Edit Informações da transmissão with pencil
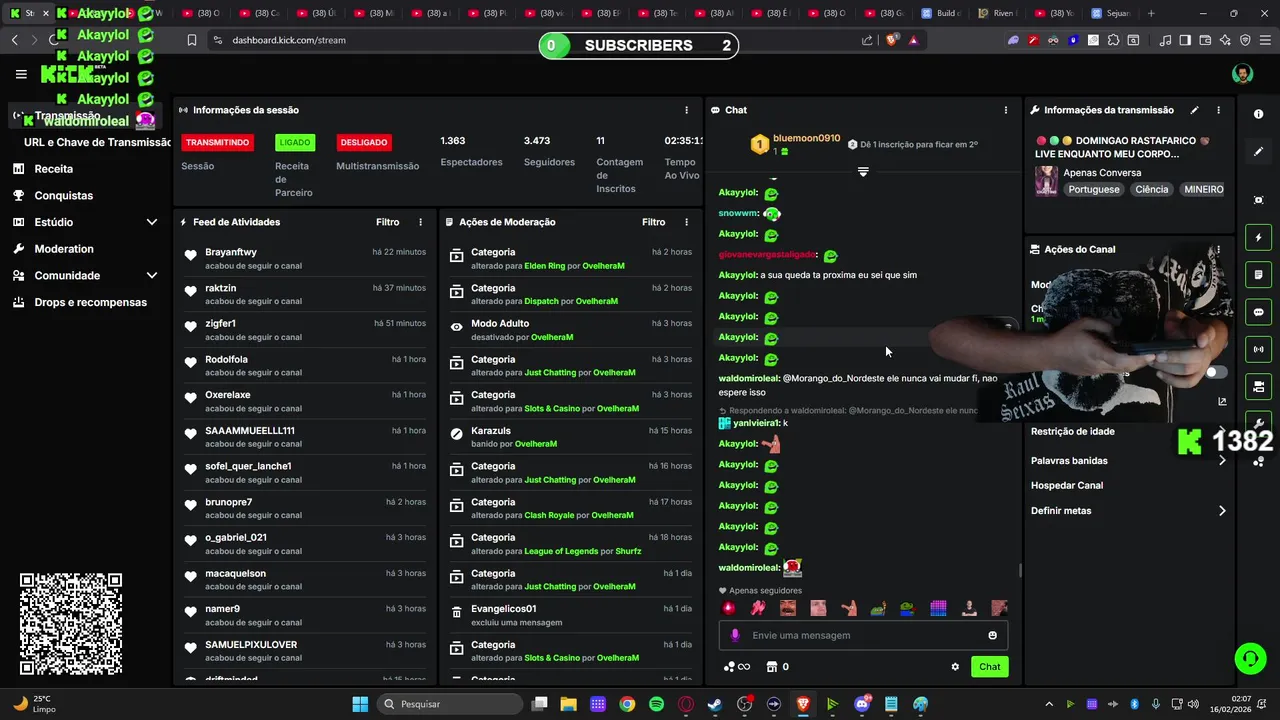This screenshot has height=720, width=1280. point(1194,110)
